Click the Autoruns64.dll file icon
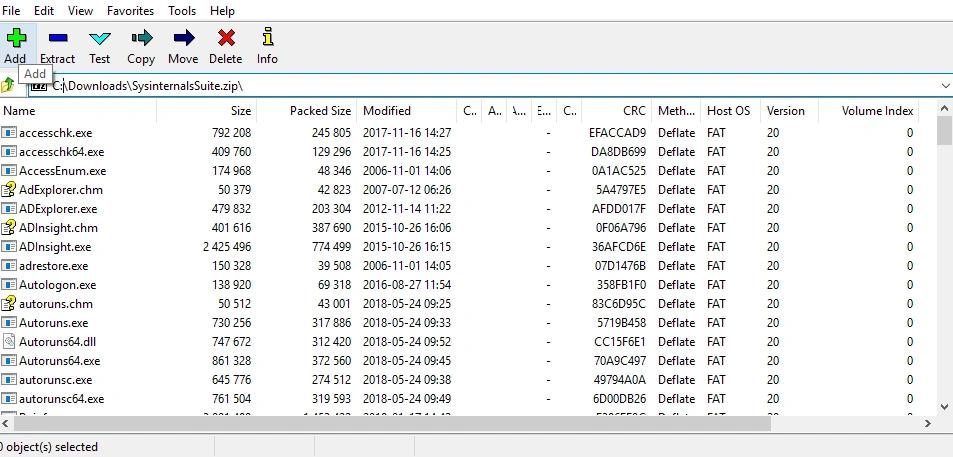This screenshot has height=457, width=953. point(9,342)
